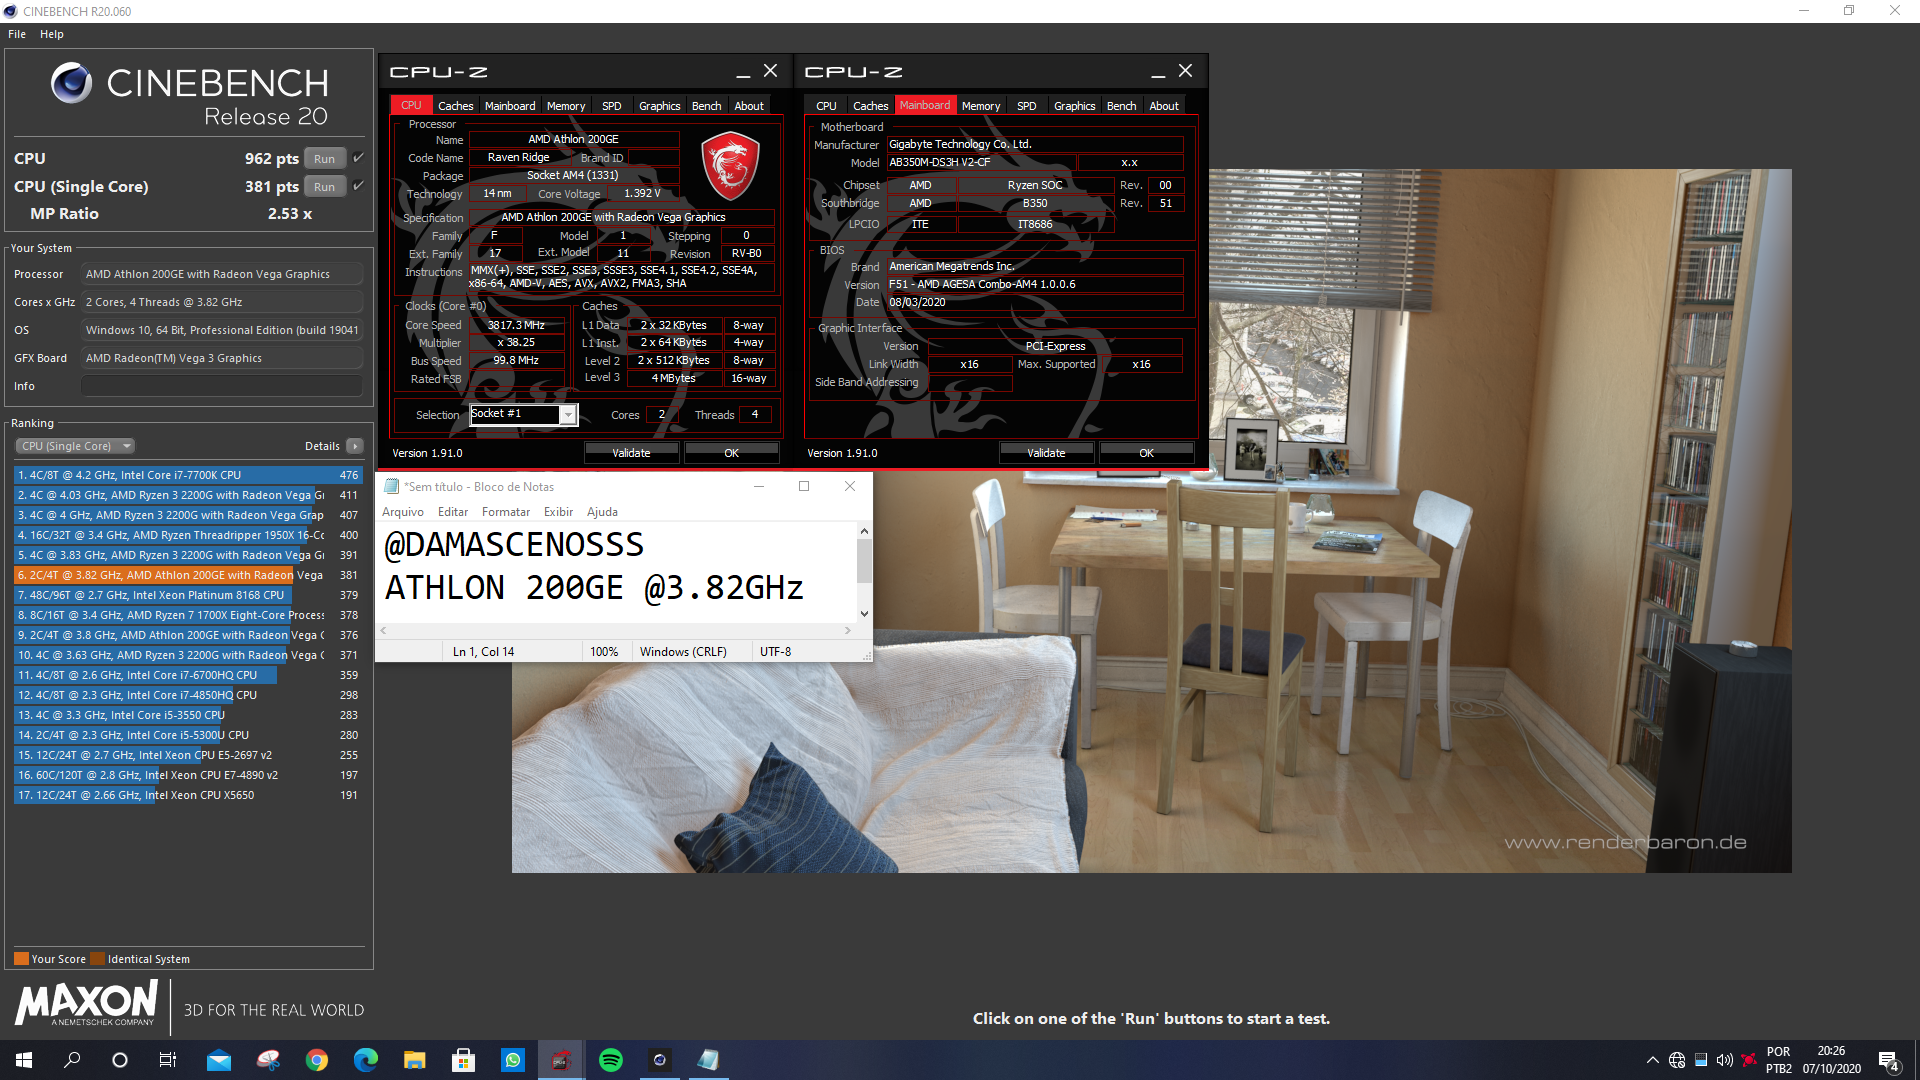Minimize the left CPU-Z window

743,72
